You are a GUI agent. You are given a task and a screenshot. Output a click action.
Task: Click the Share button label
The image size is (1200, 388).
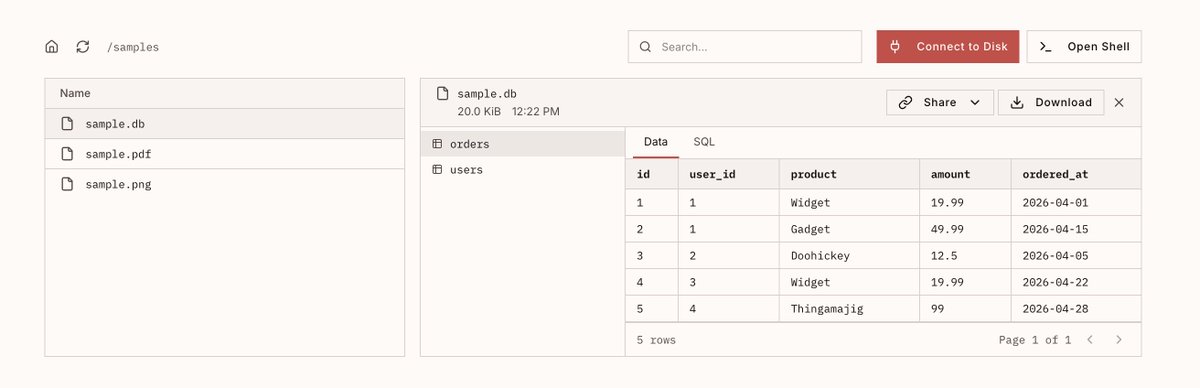point(940,102)
